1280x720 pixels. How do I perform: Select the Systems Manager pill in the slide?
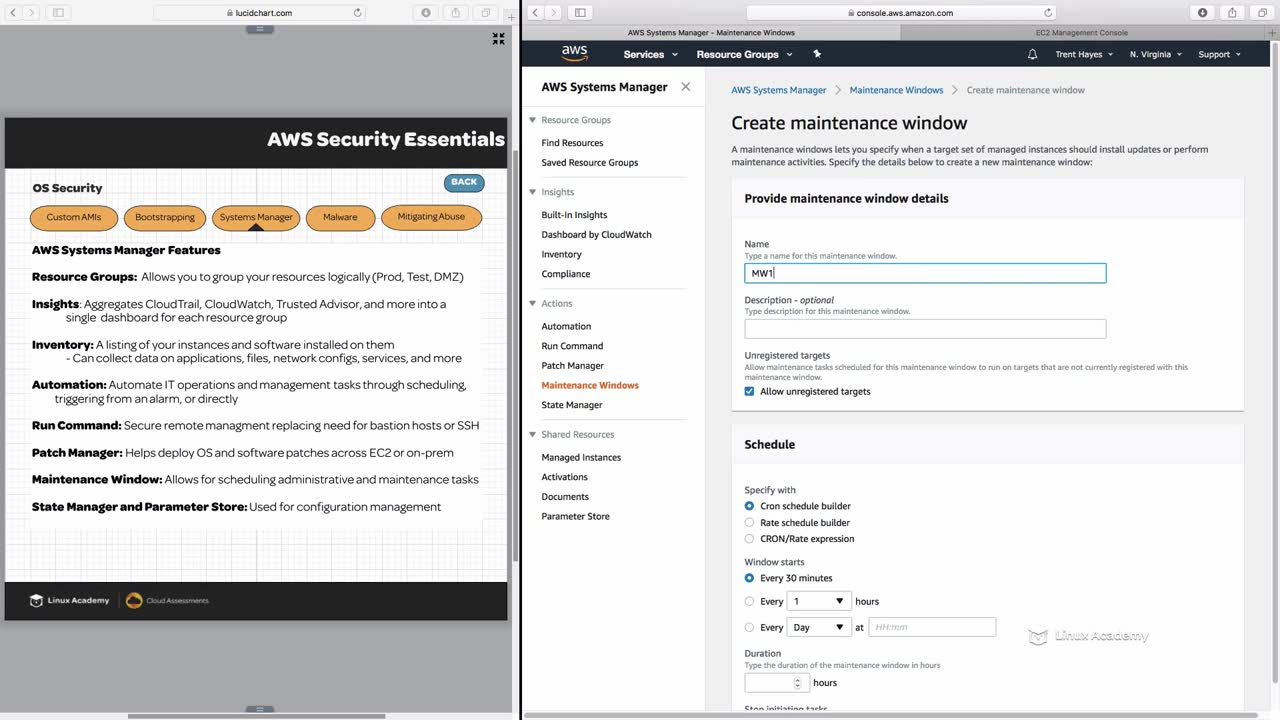point(256,217)
